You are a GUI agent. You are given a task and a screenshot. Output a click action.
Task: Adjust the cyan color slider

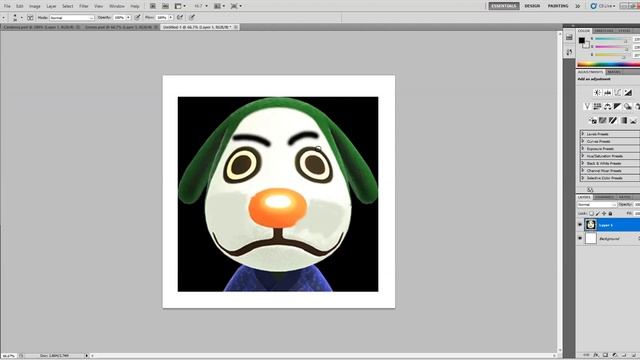(x=611, y=40)
